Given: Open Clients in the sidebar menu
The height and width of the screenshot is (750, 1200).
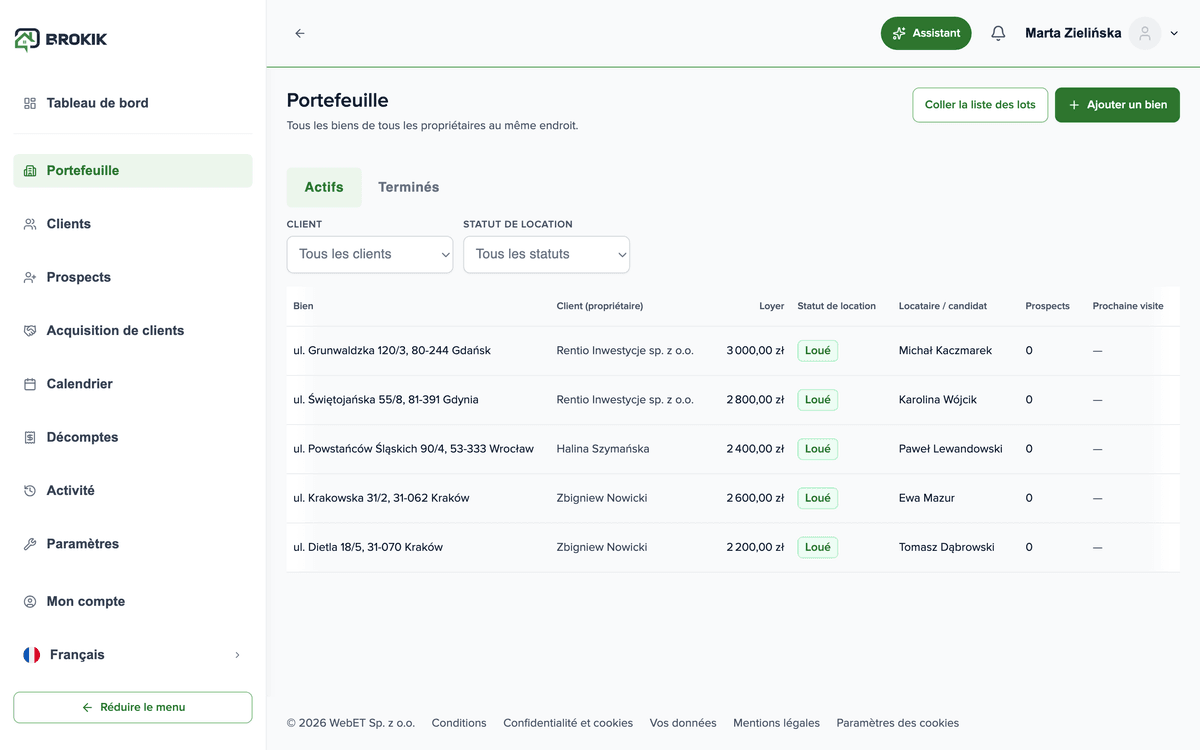Looking at the screenshot, I should [x=133, y=224].
